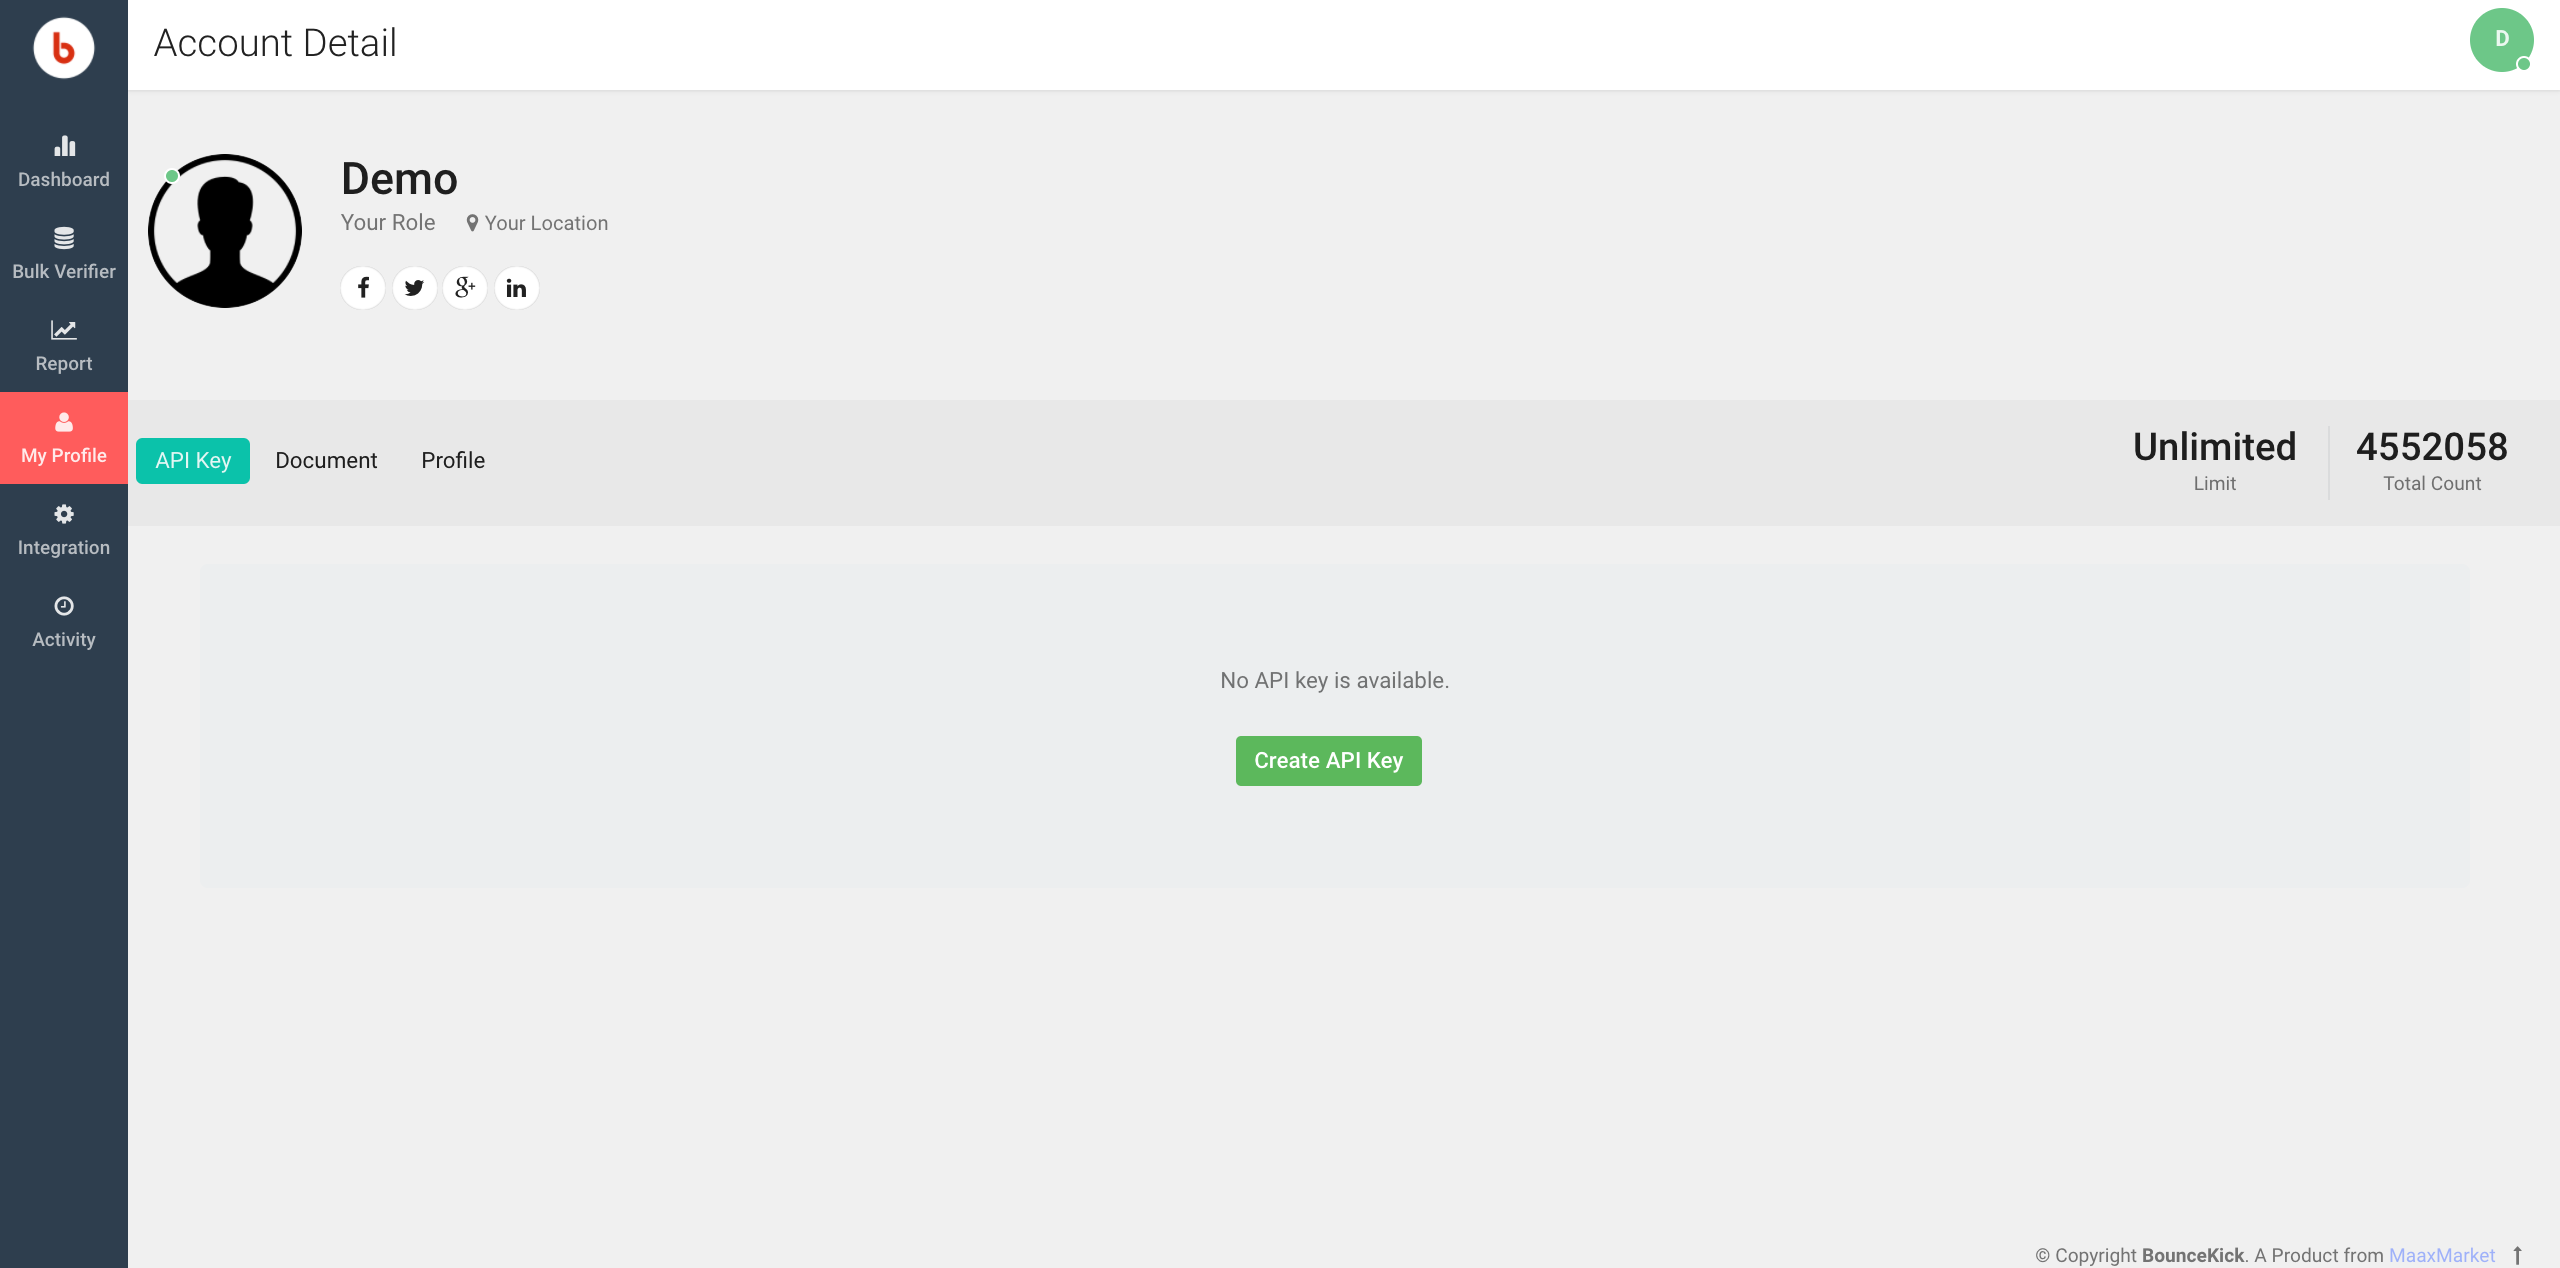The width and height of the screenshot is (2560, 1268).
Task: Click the Activity sidebar icon
Action: 64,620
